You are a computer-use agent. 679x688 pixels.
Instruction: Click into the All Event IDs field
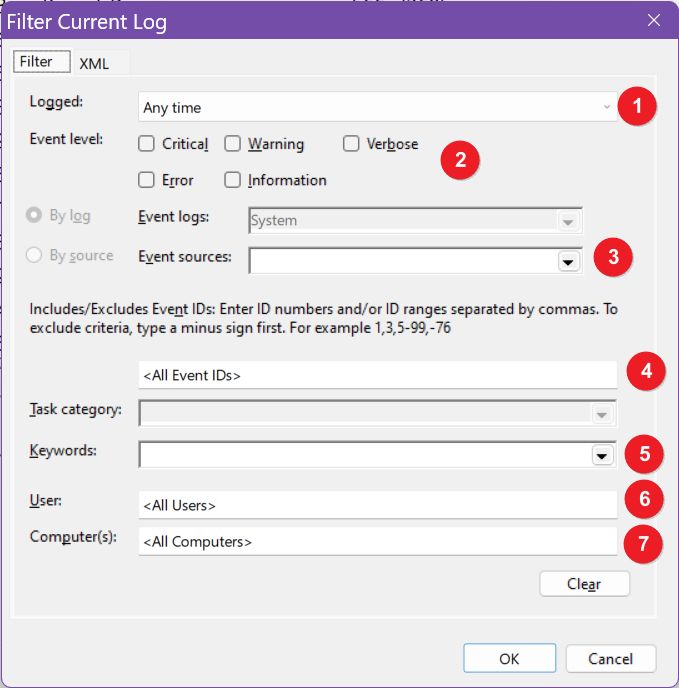377,375
